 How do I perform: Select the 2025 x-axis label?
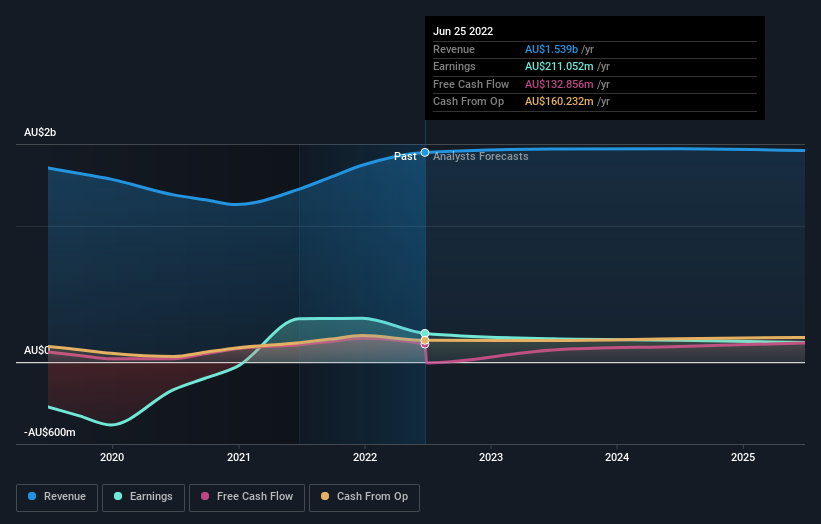pyautogui.click(x=743, y=457)
